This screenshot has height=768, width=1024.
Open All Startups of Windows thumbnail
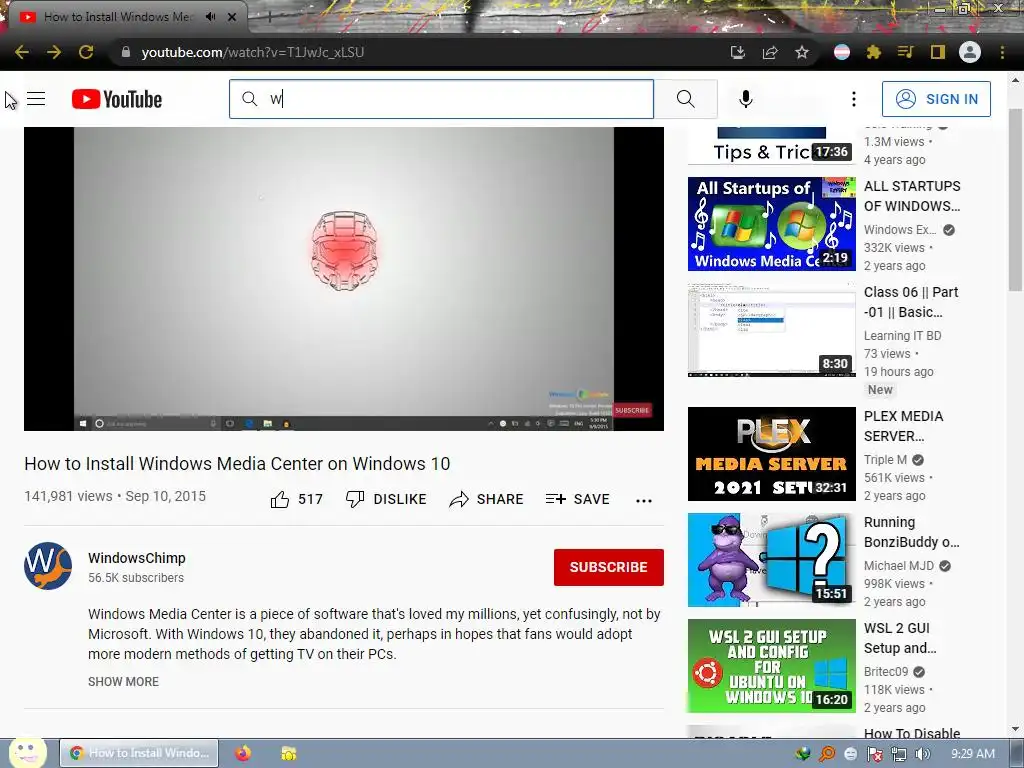(771, 223)
